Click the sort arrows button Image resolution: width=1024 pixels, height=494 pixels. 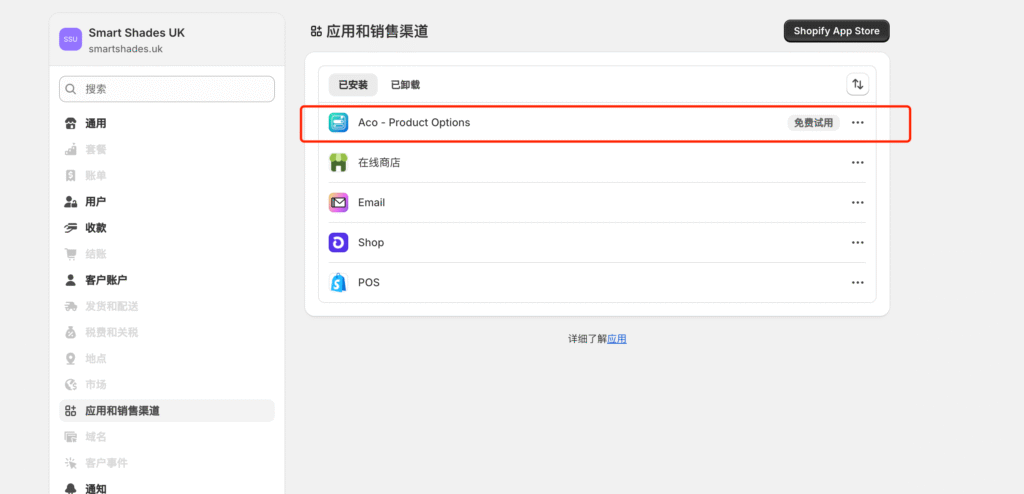[857, 84]
